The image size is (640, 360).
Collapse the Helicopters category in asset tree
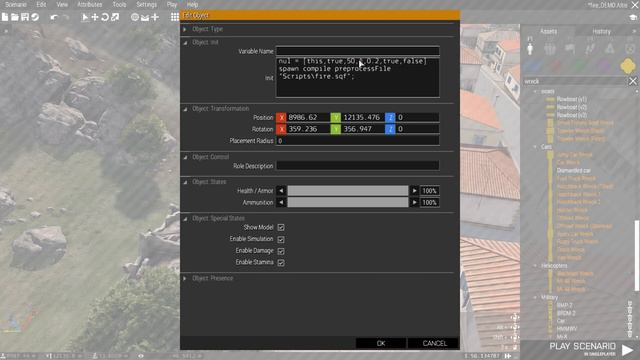[x=536, y=266]
